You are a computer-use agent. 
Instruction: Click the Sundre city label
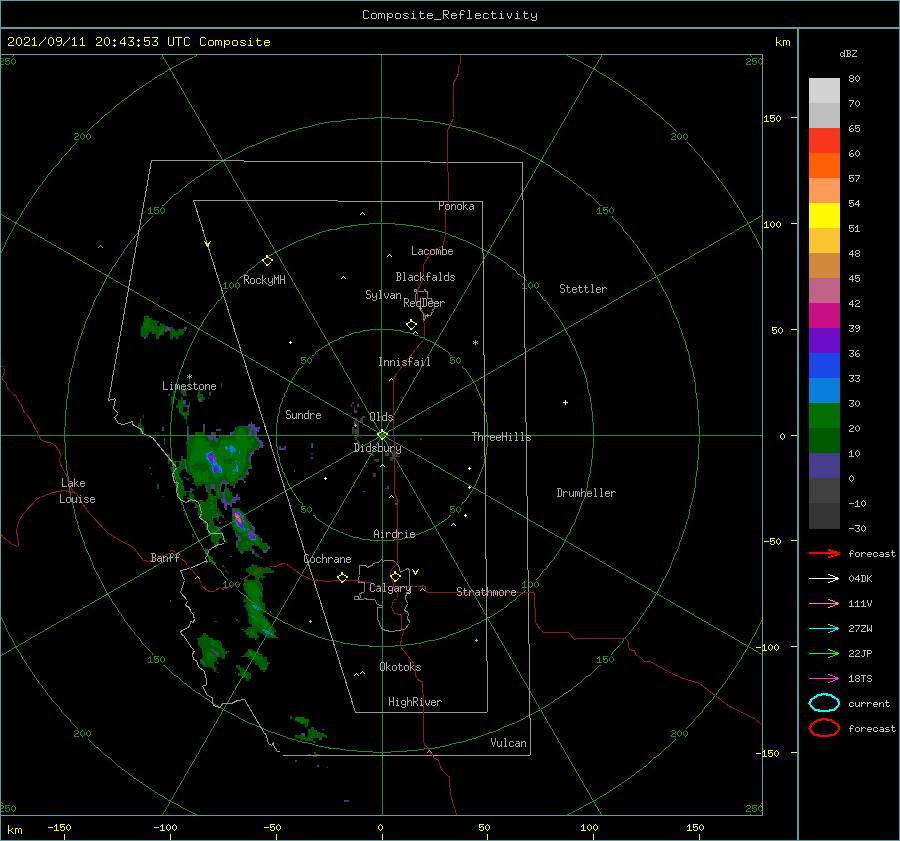pos(303,415)
